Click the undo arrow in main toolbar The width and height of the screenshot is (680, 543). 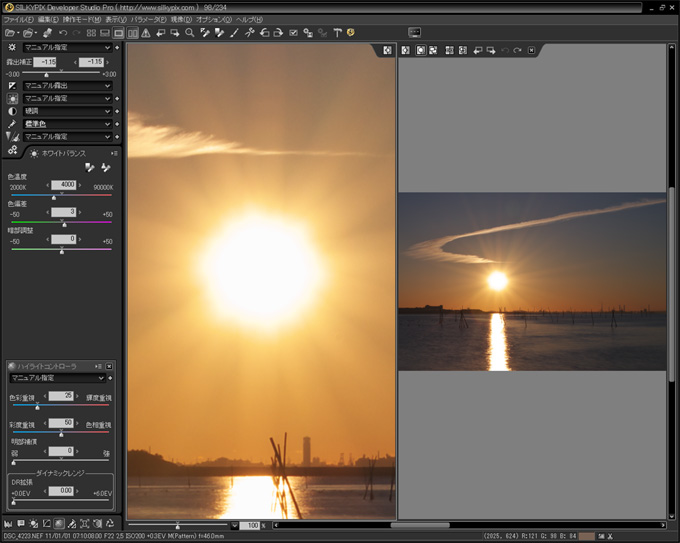(x=63, y=33)
